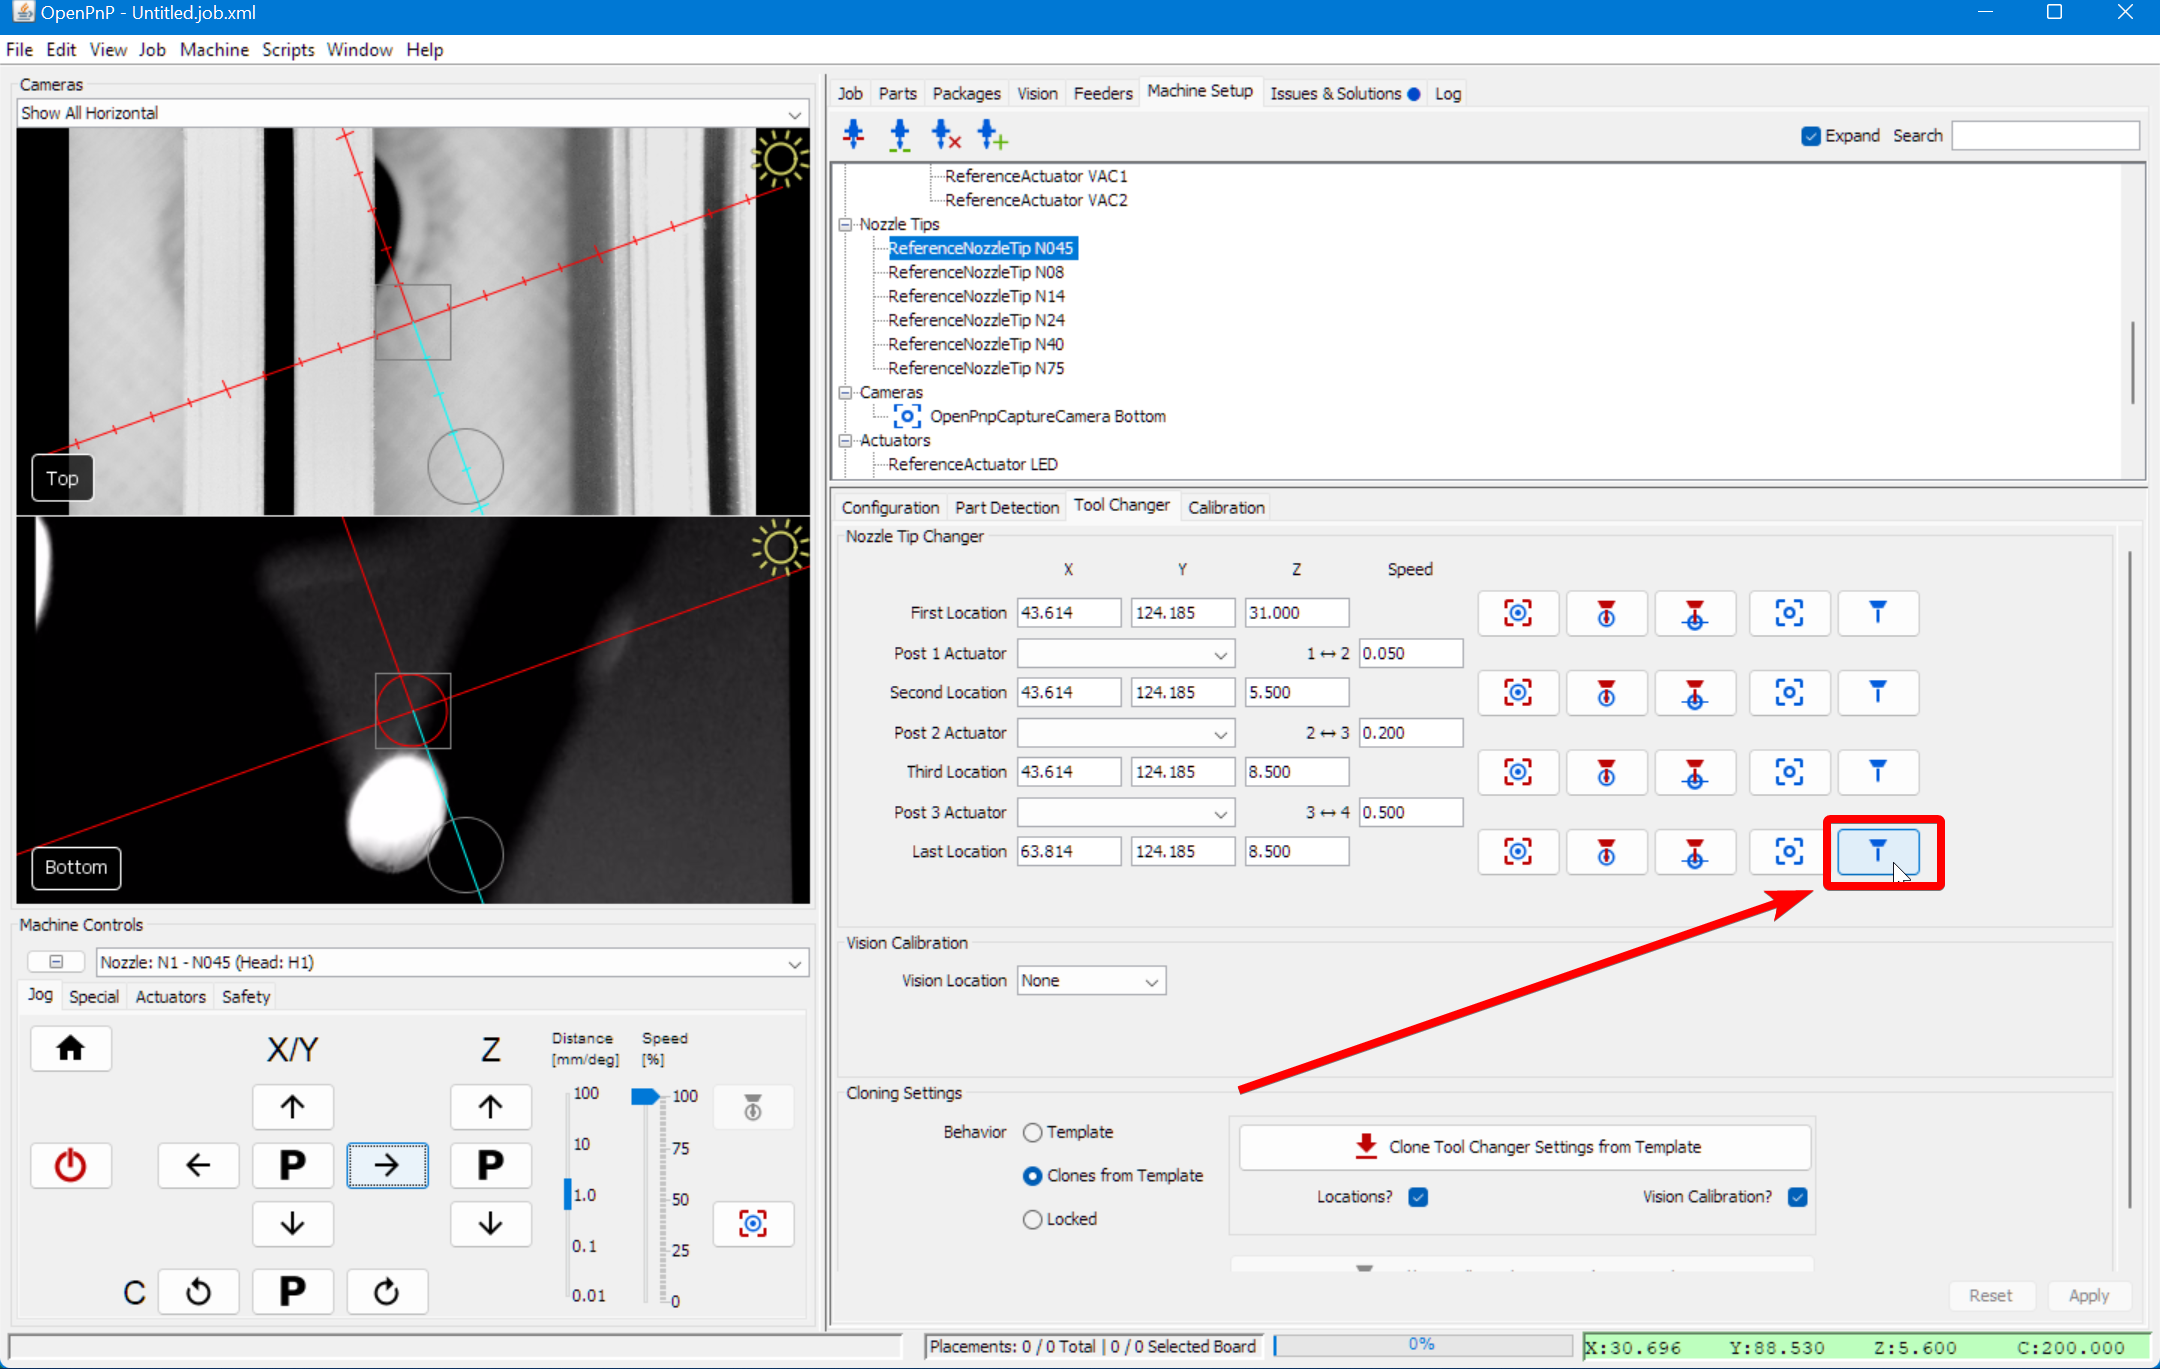Open the Vision Location dropdown
Viewport: 2160px width, 1369px height.
[x=1091, y=981]
